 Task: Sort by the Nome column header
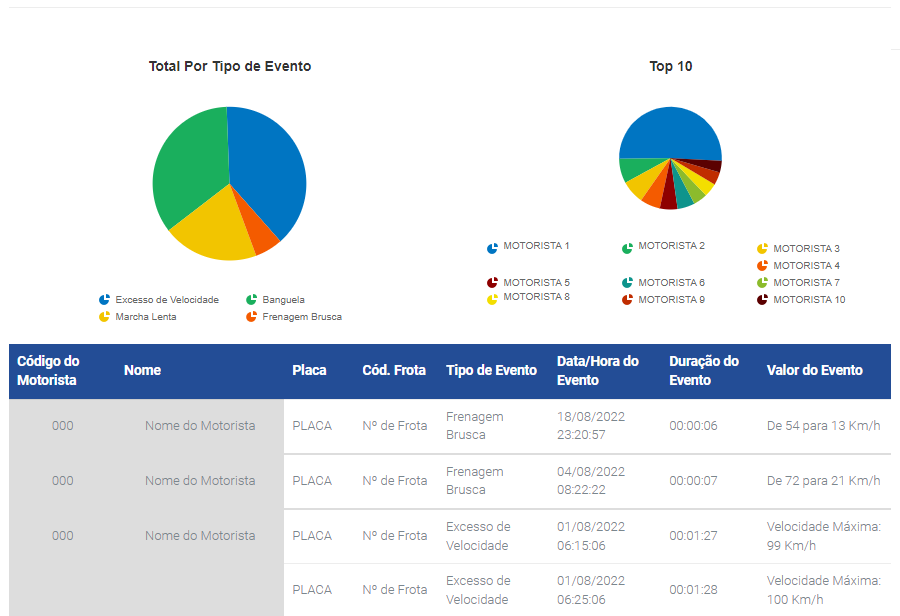[x=142, y=370]
